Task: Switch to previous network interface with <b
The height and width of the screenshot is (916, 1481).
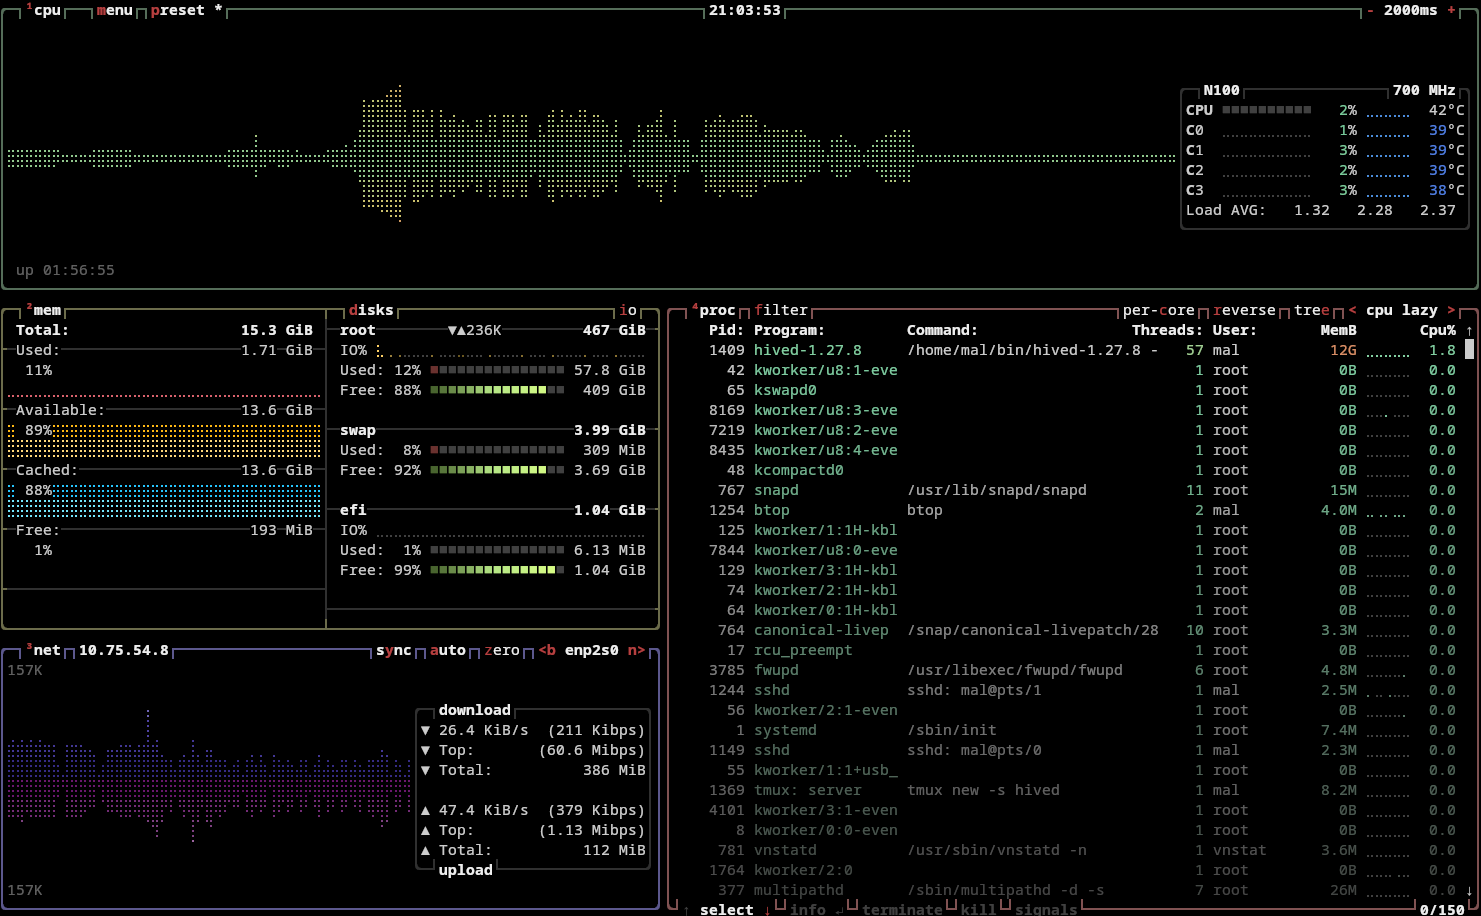Action: 547,650
